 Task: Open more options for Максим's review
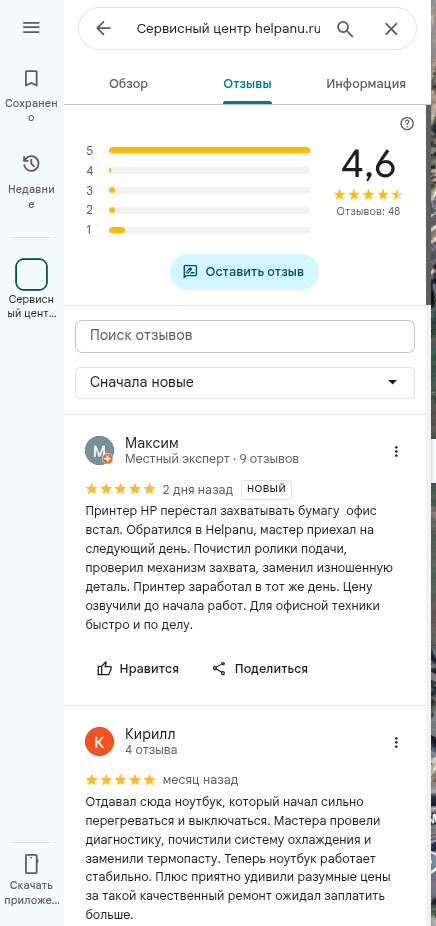396,451
